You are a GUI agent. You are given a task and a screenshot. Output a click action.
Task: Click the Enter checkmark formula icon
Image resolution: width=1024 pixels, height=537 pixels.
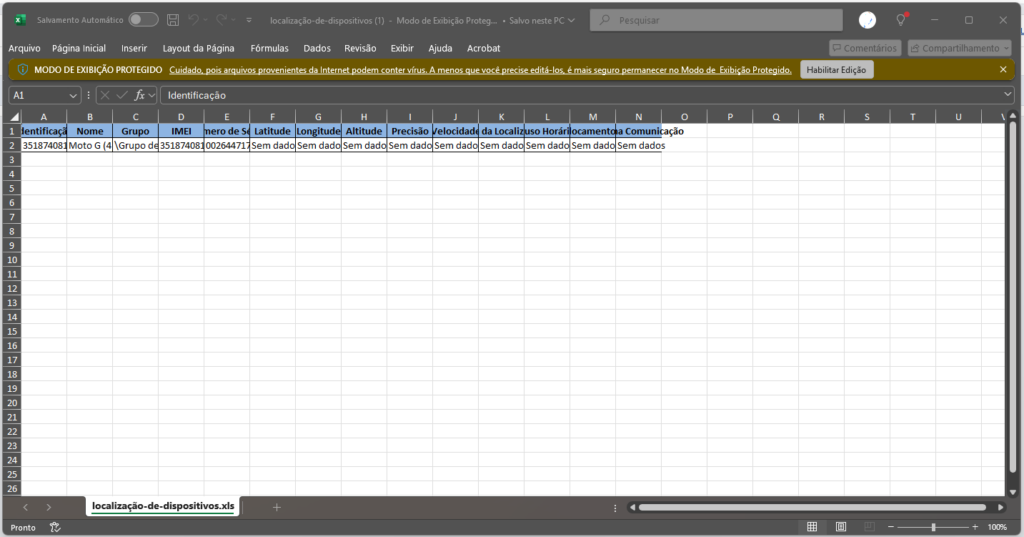coord(121,95)
